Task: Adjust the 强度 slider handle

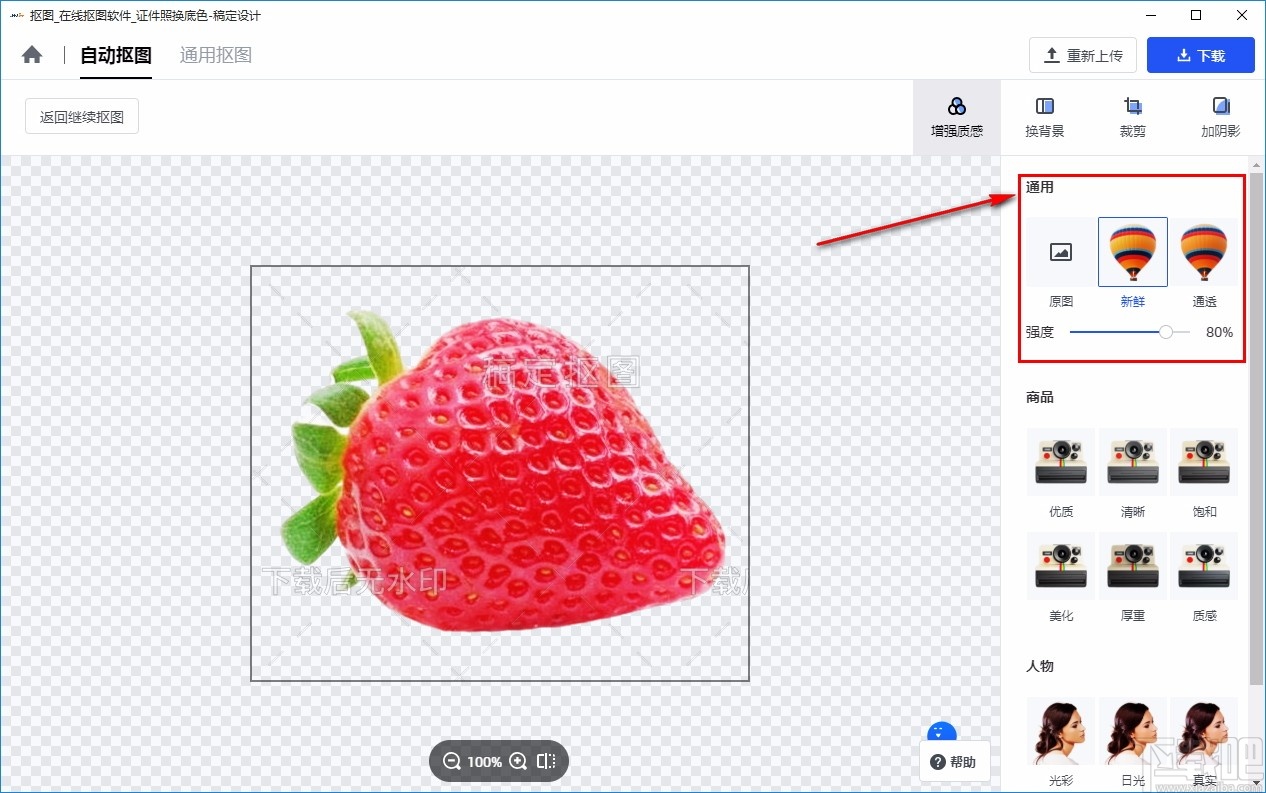Action: (1166, 332)
